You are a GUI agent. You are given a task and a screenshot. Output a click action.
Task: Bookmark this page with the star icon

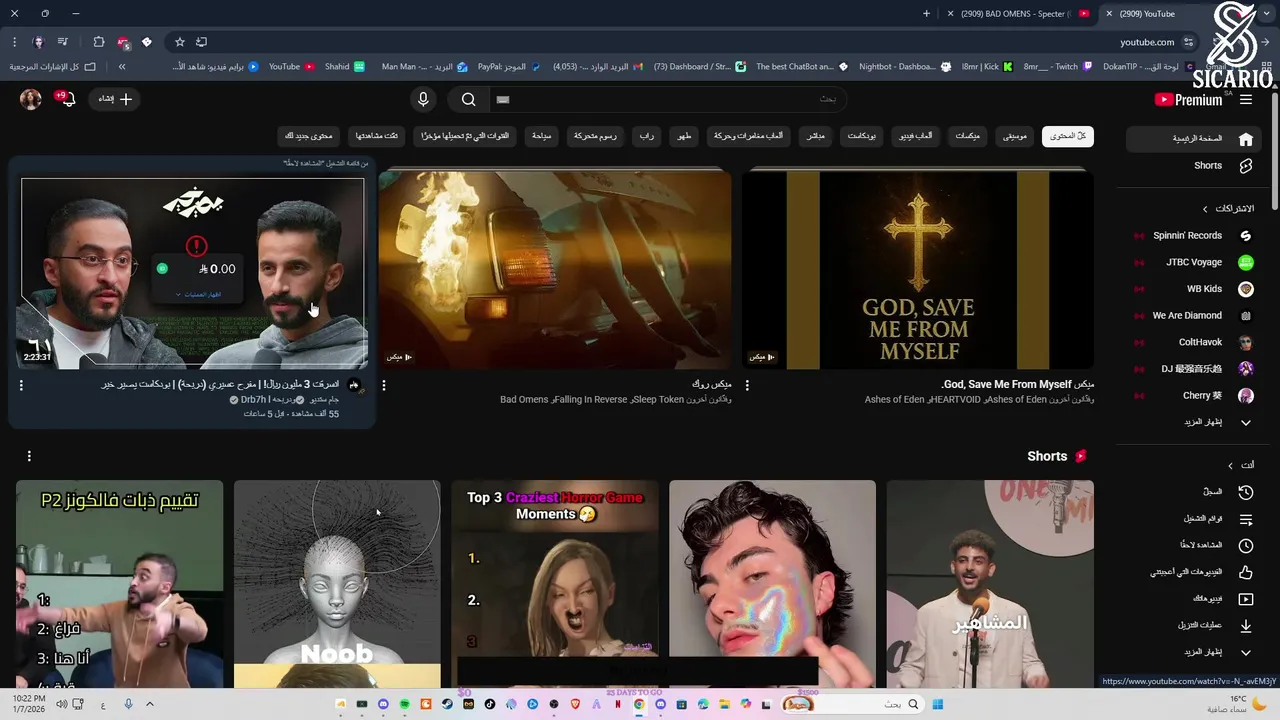coord(179,42)
